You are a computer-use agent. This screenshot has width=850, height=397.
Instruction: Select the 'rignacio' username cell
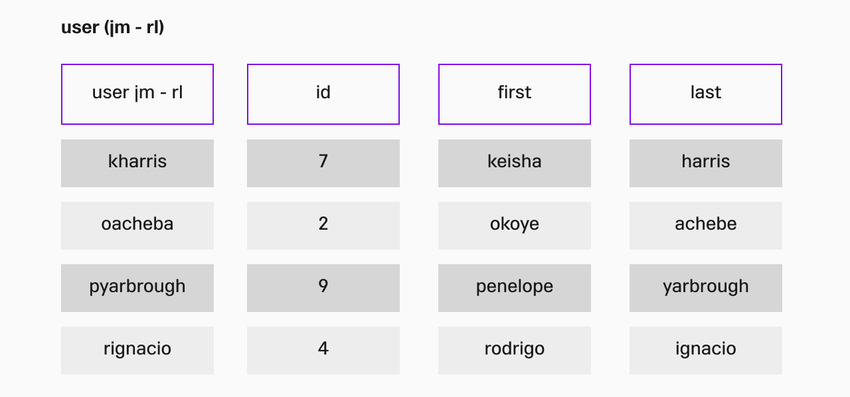pos(137,350)
